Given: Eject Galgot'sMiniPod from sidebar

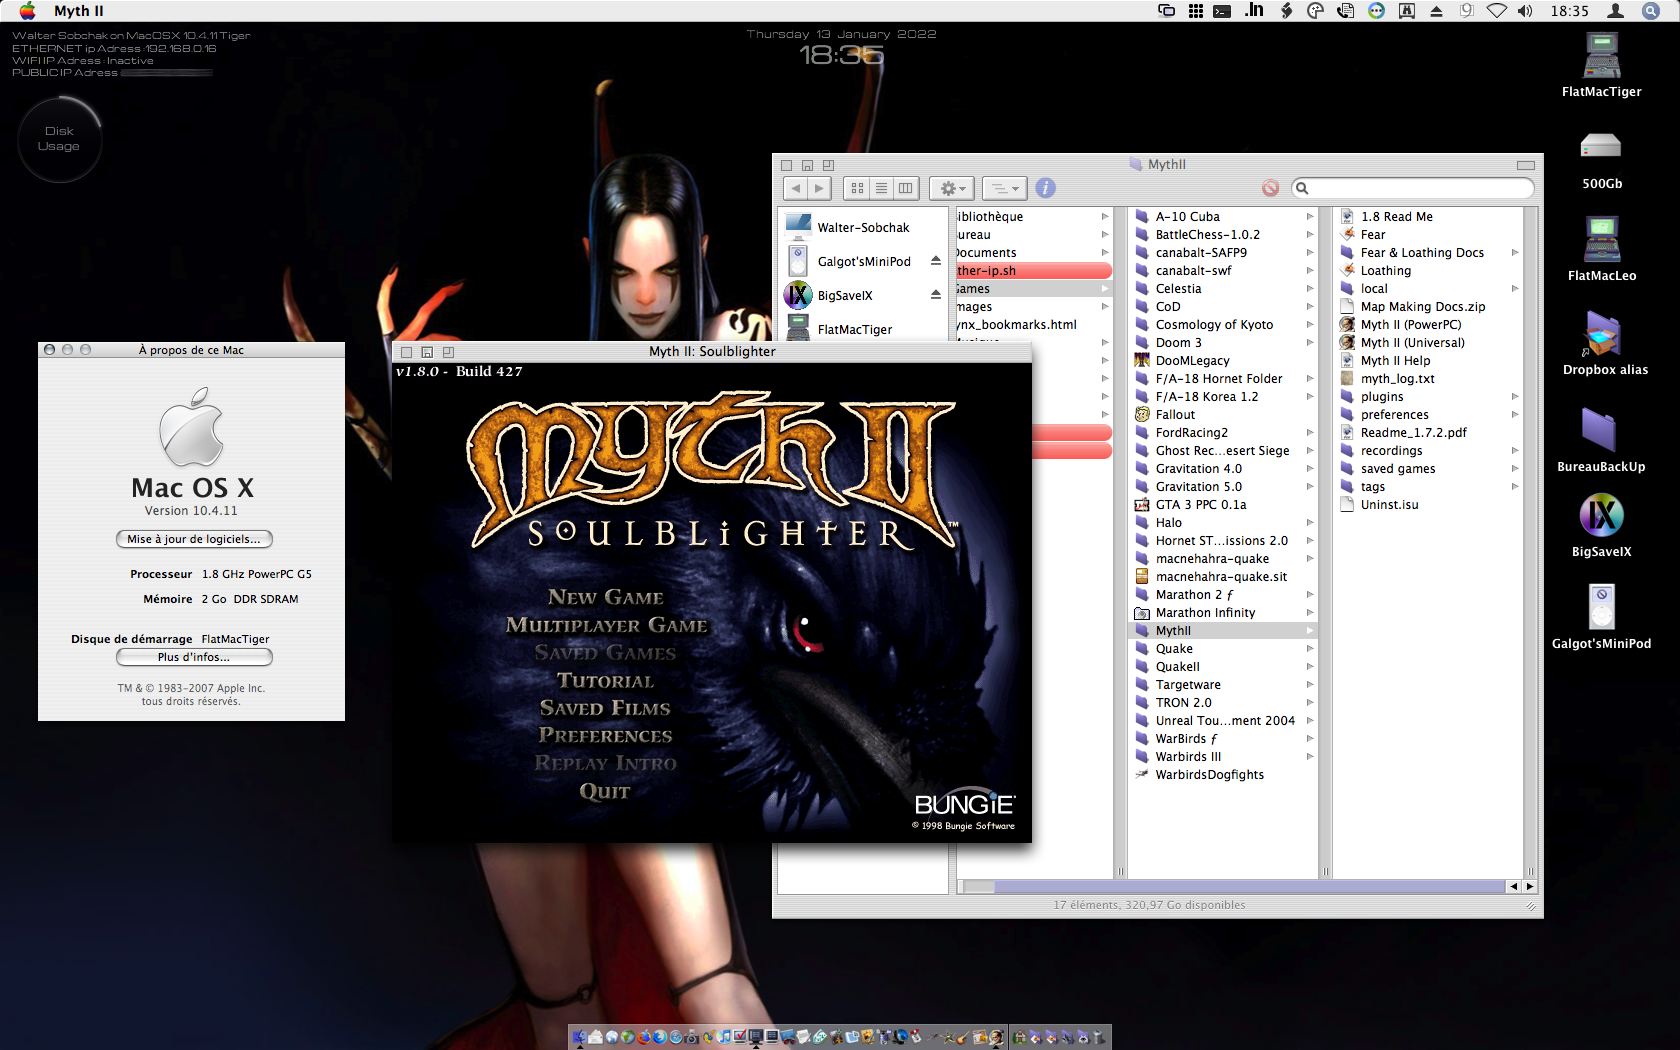Looking at the screenshot, I should pyautogui.click(x=935, y=261).
